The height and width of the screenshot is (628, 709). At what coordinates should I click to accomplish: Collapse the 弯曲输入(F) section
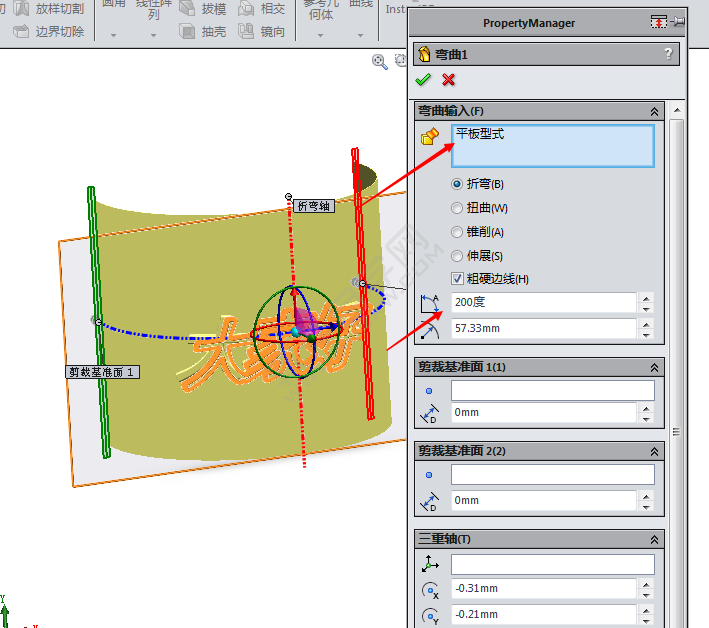[x=654, y=111]
